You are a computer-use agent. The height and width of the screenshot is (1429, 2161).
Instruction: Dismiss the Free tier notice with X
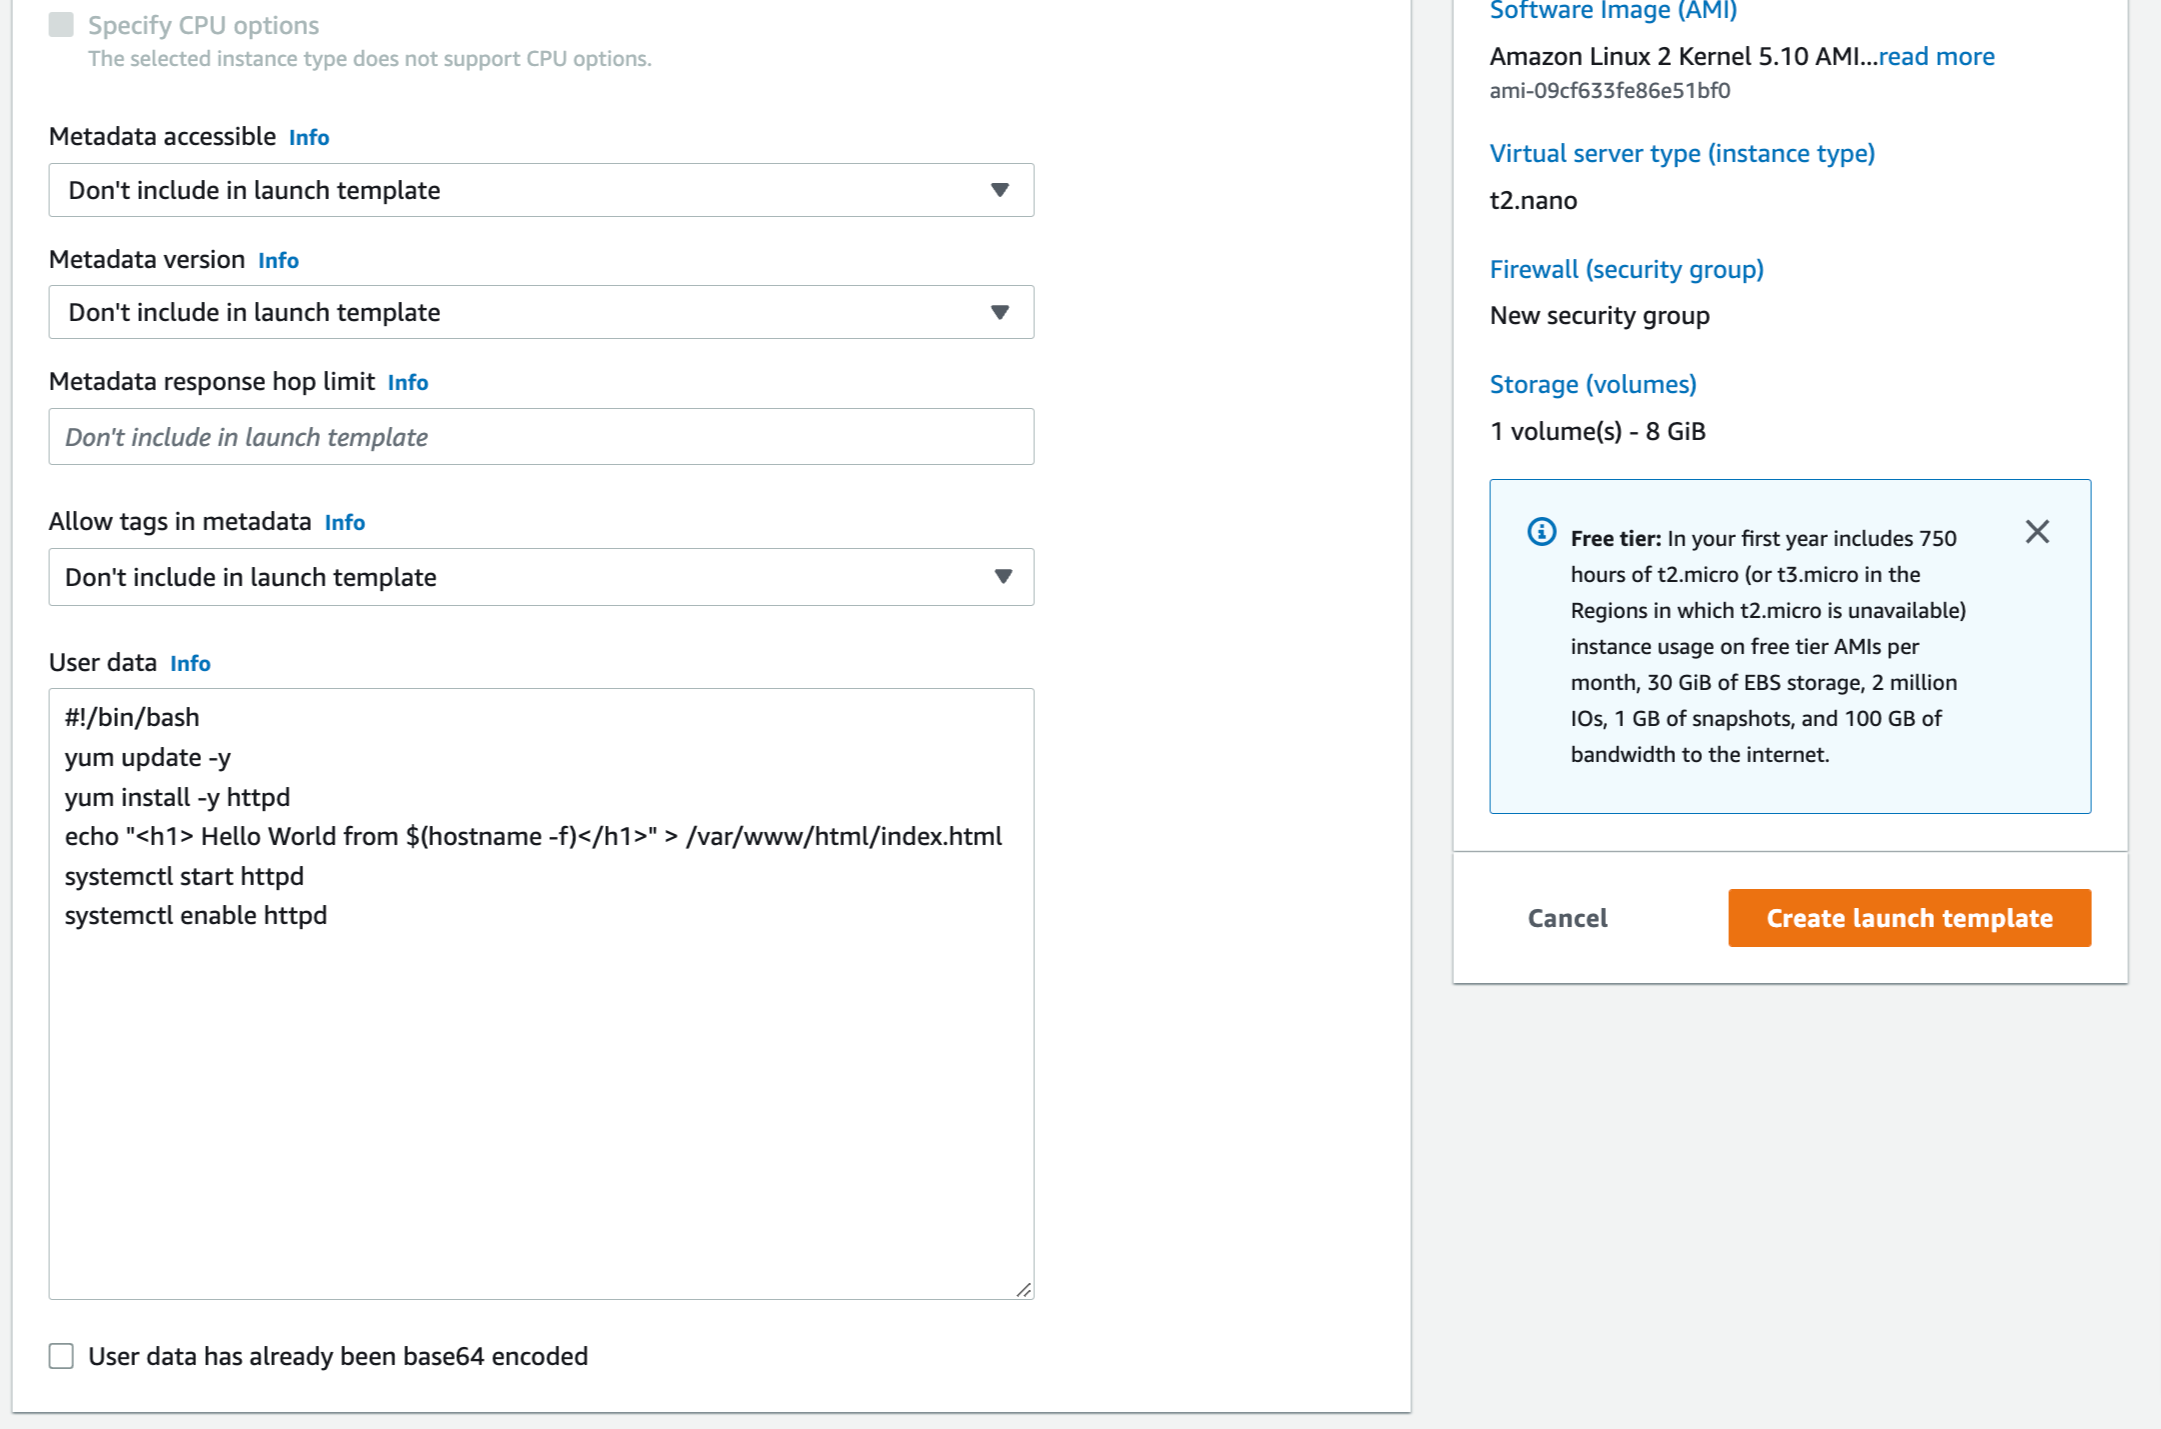pyautogui.click(x=2037, y=532)
